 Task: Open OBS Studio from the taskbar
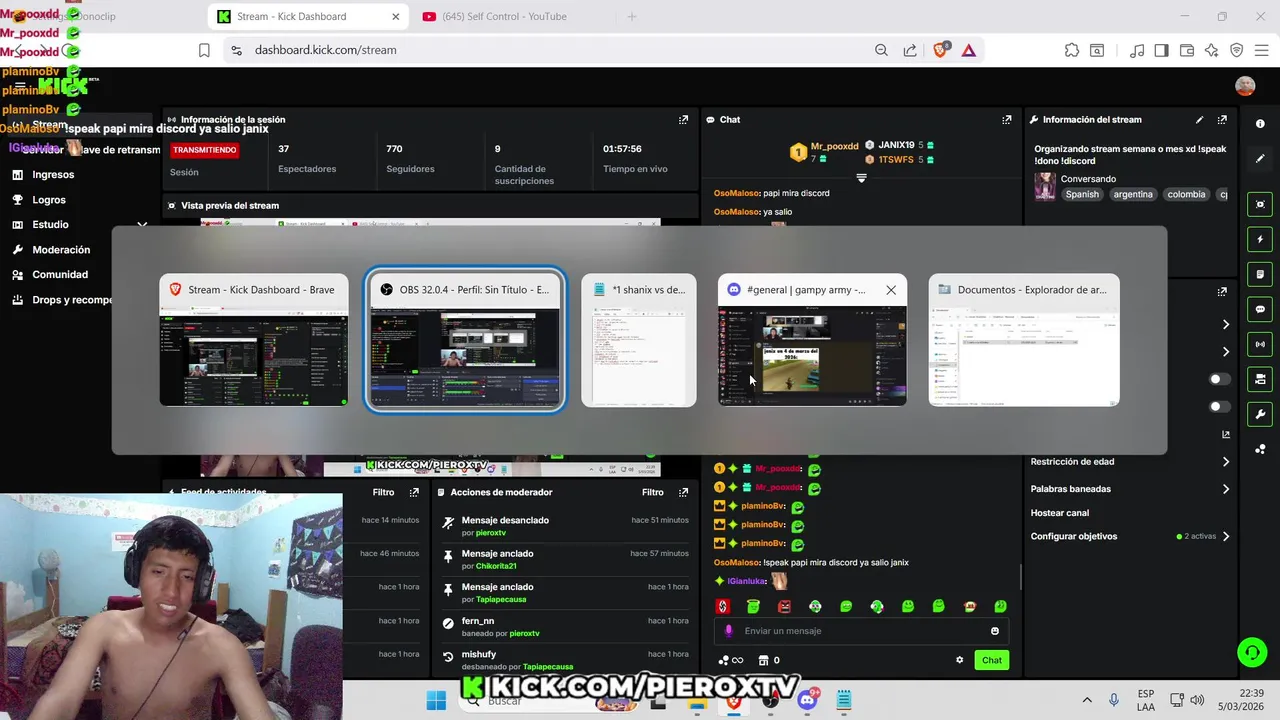point(770,700)
